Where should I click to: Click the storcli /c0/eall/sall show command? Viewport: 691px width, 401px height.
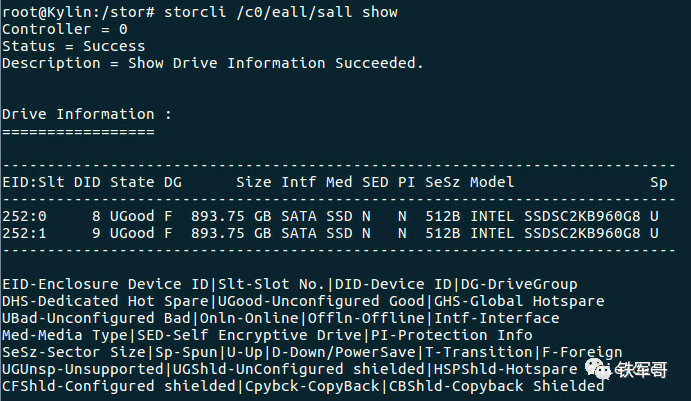coord(281,12)
